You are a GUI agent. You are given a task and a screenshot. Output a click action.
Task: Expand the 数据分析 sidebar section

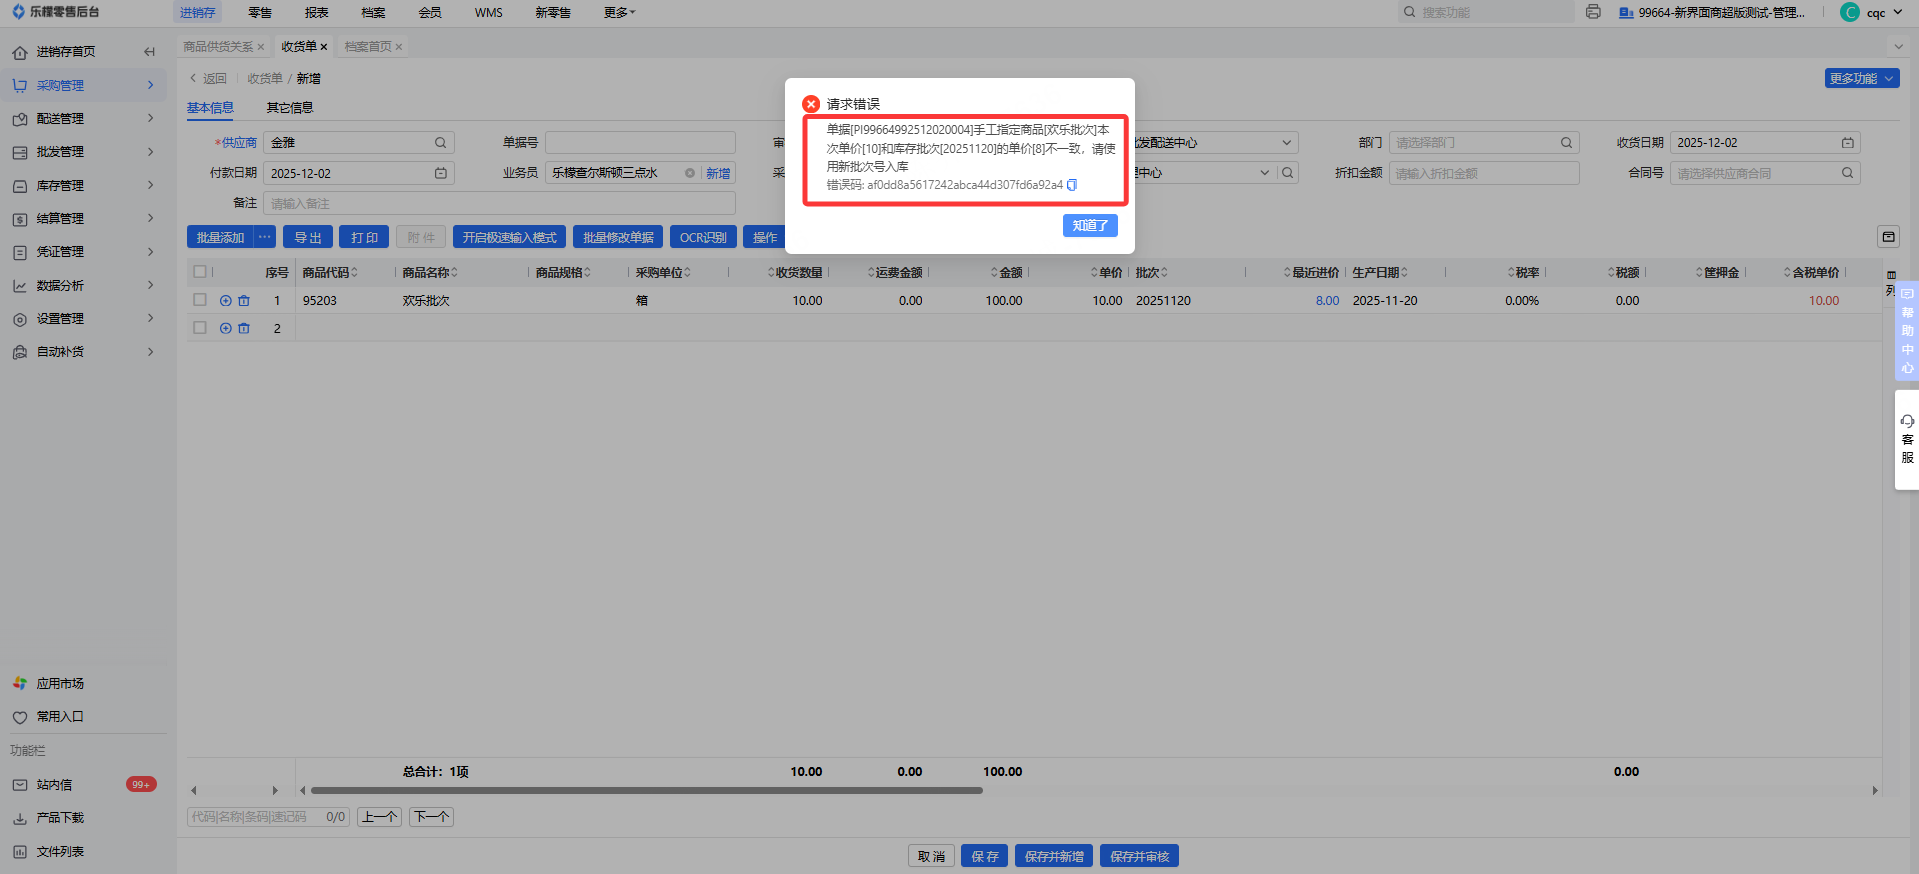point(83,285)
